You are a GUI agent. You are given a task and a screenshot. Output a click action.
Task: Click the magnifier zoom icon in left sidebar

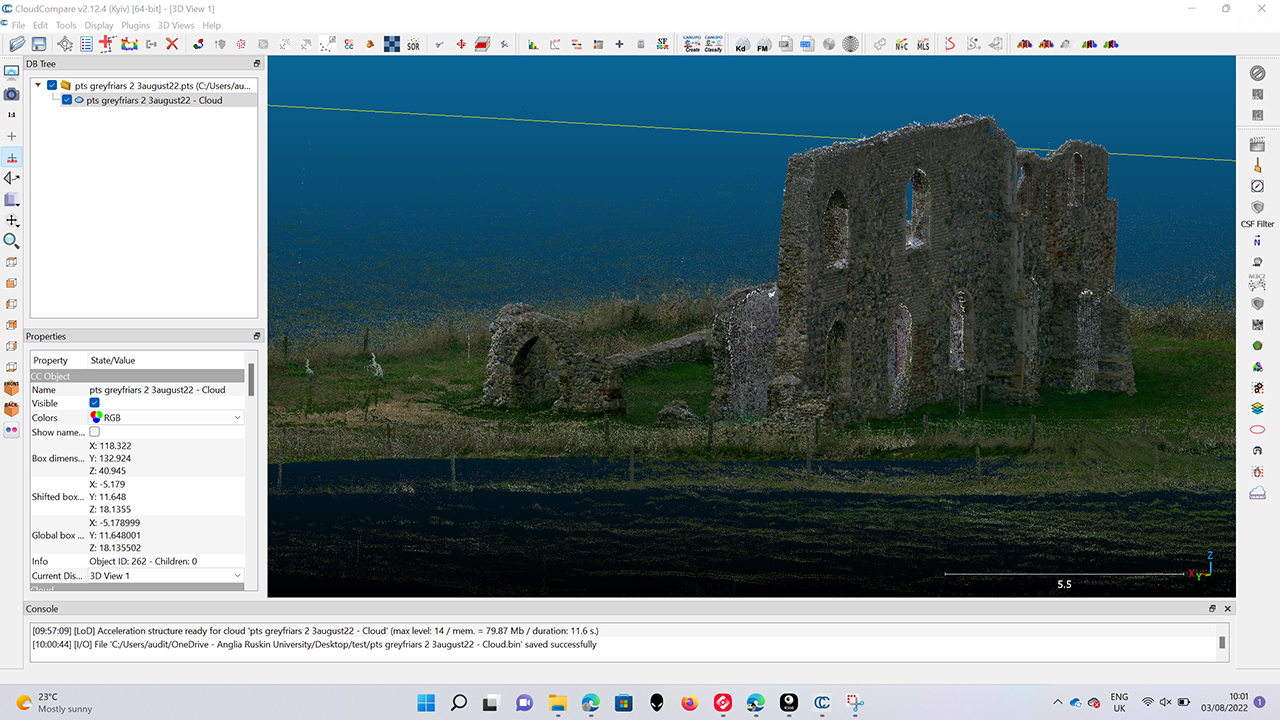pos(11,241)
